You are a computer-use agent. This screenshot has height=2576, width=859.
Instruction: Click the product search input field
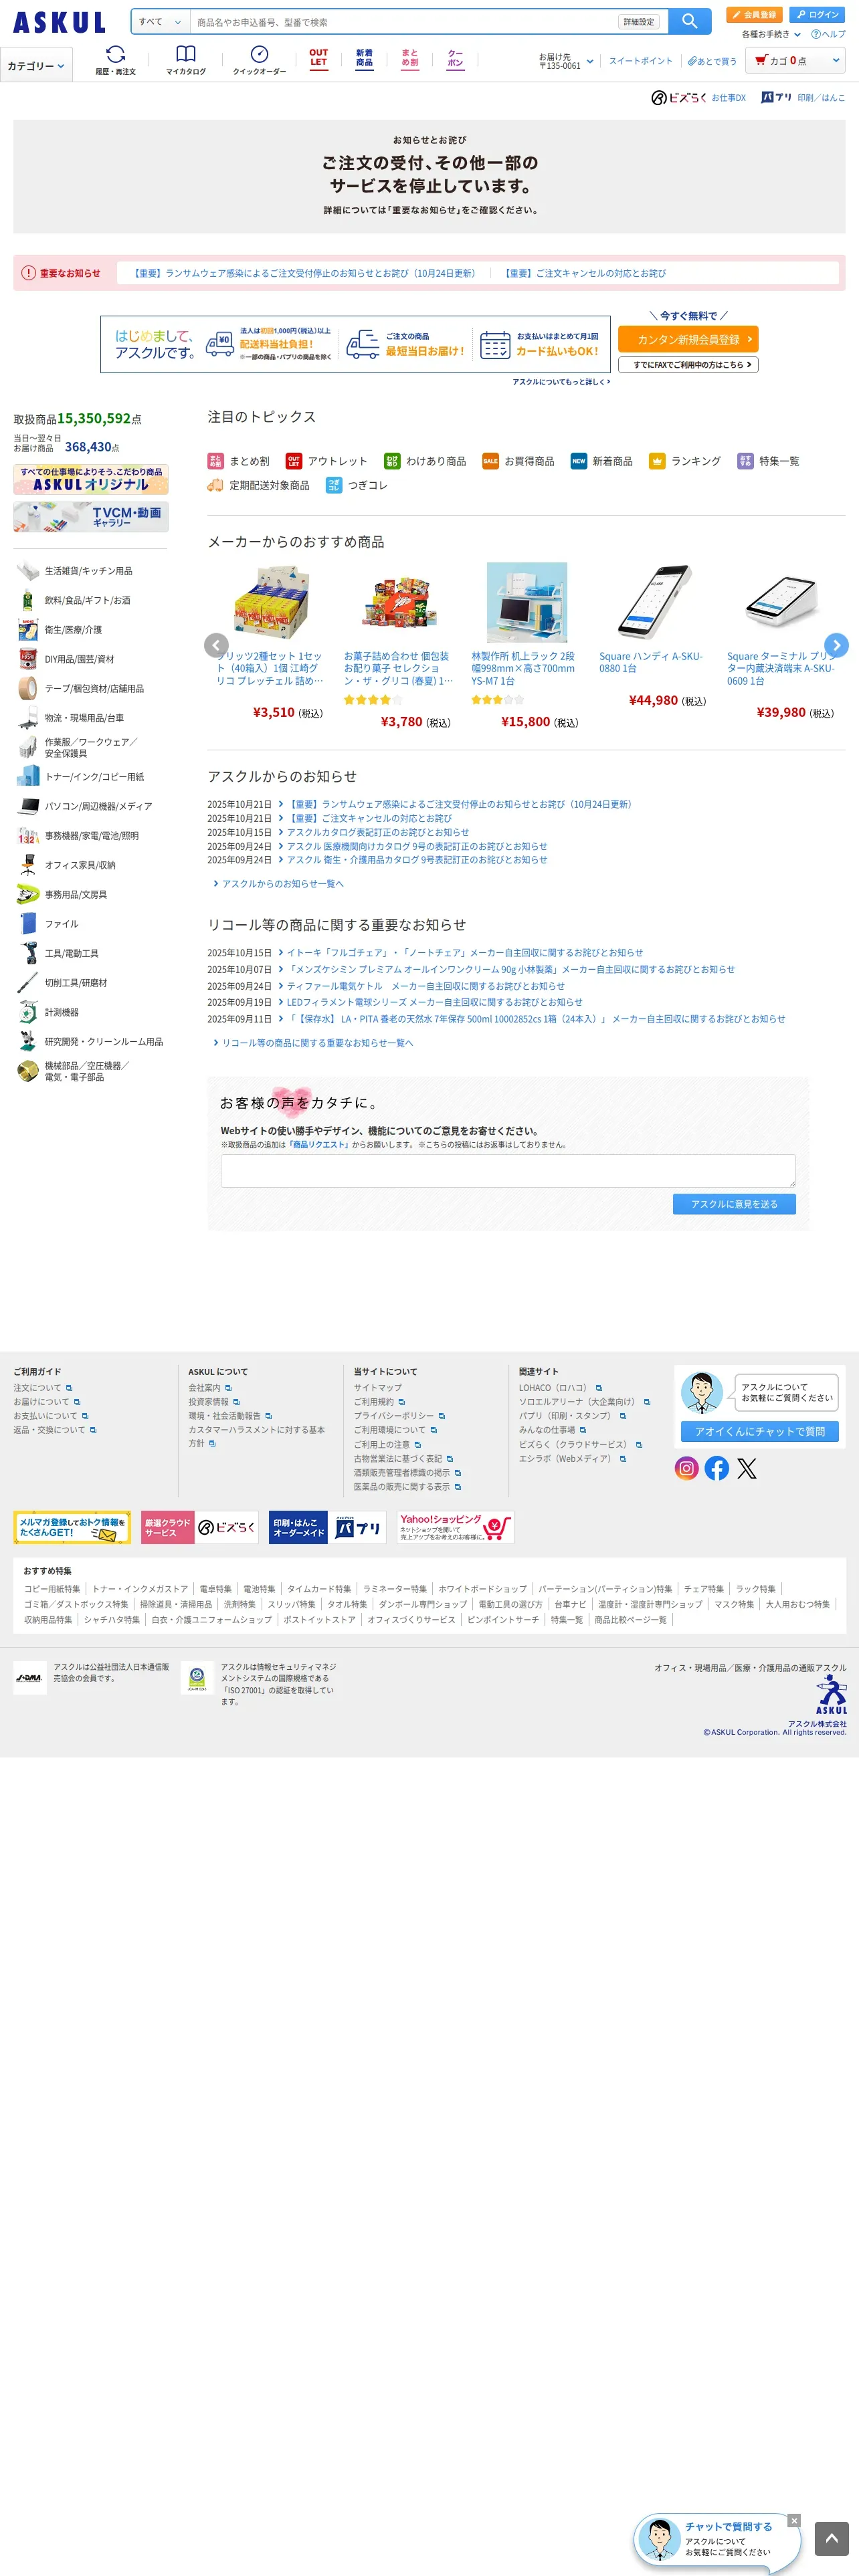point(404,22)
